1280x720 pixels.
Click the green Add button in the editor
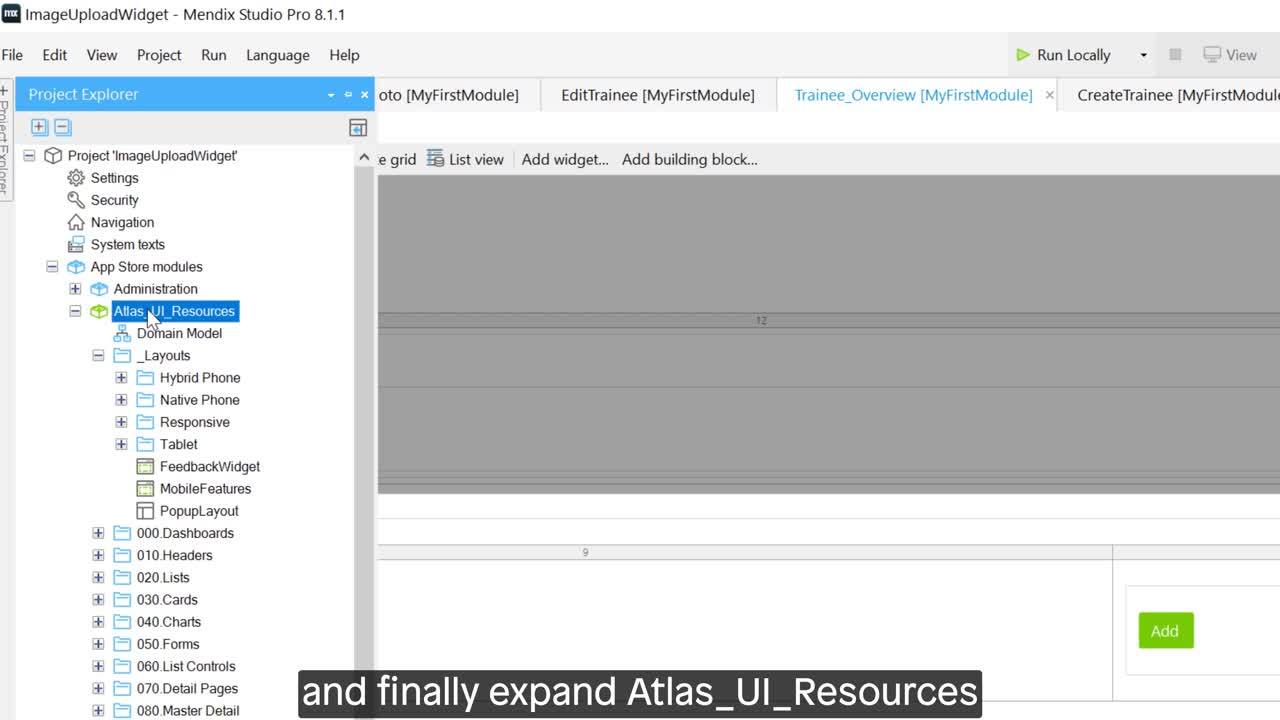[x=1164, y=630]
